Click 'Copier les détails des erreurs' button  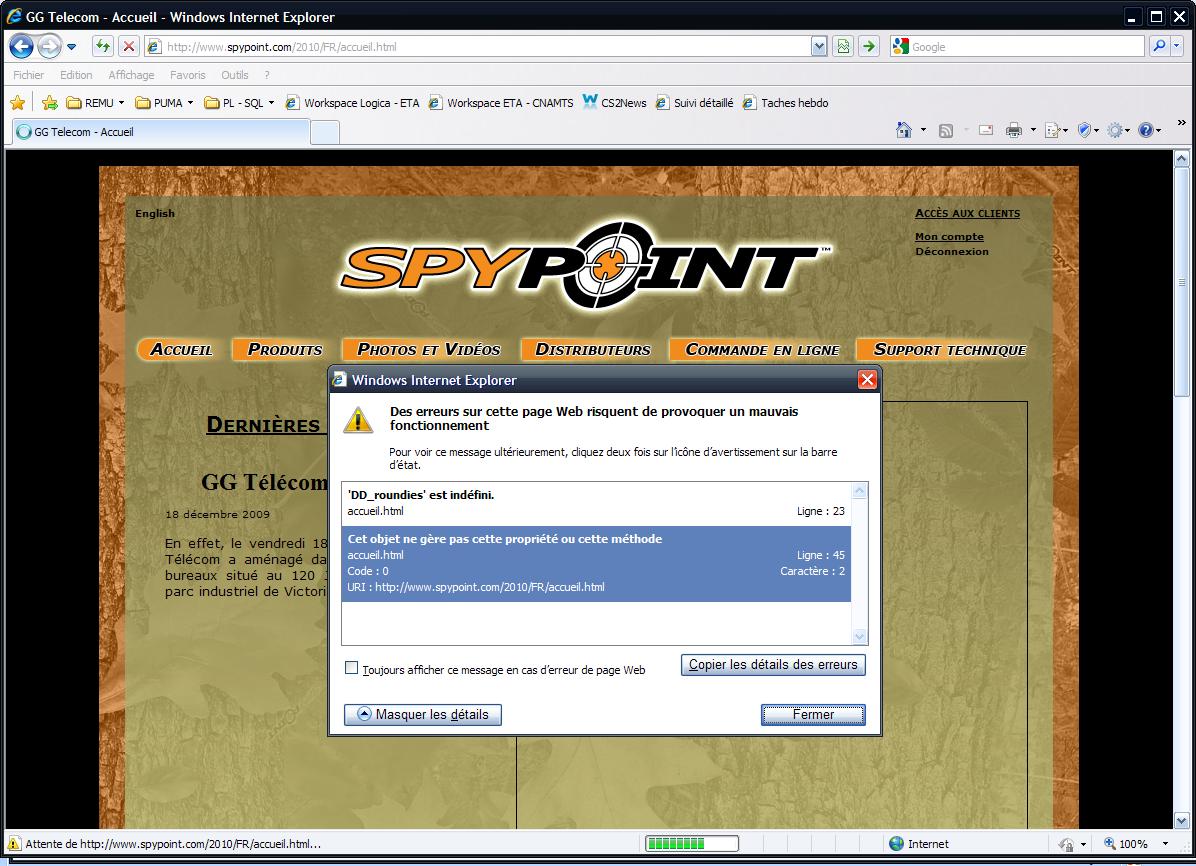[773, 665]
